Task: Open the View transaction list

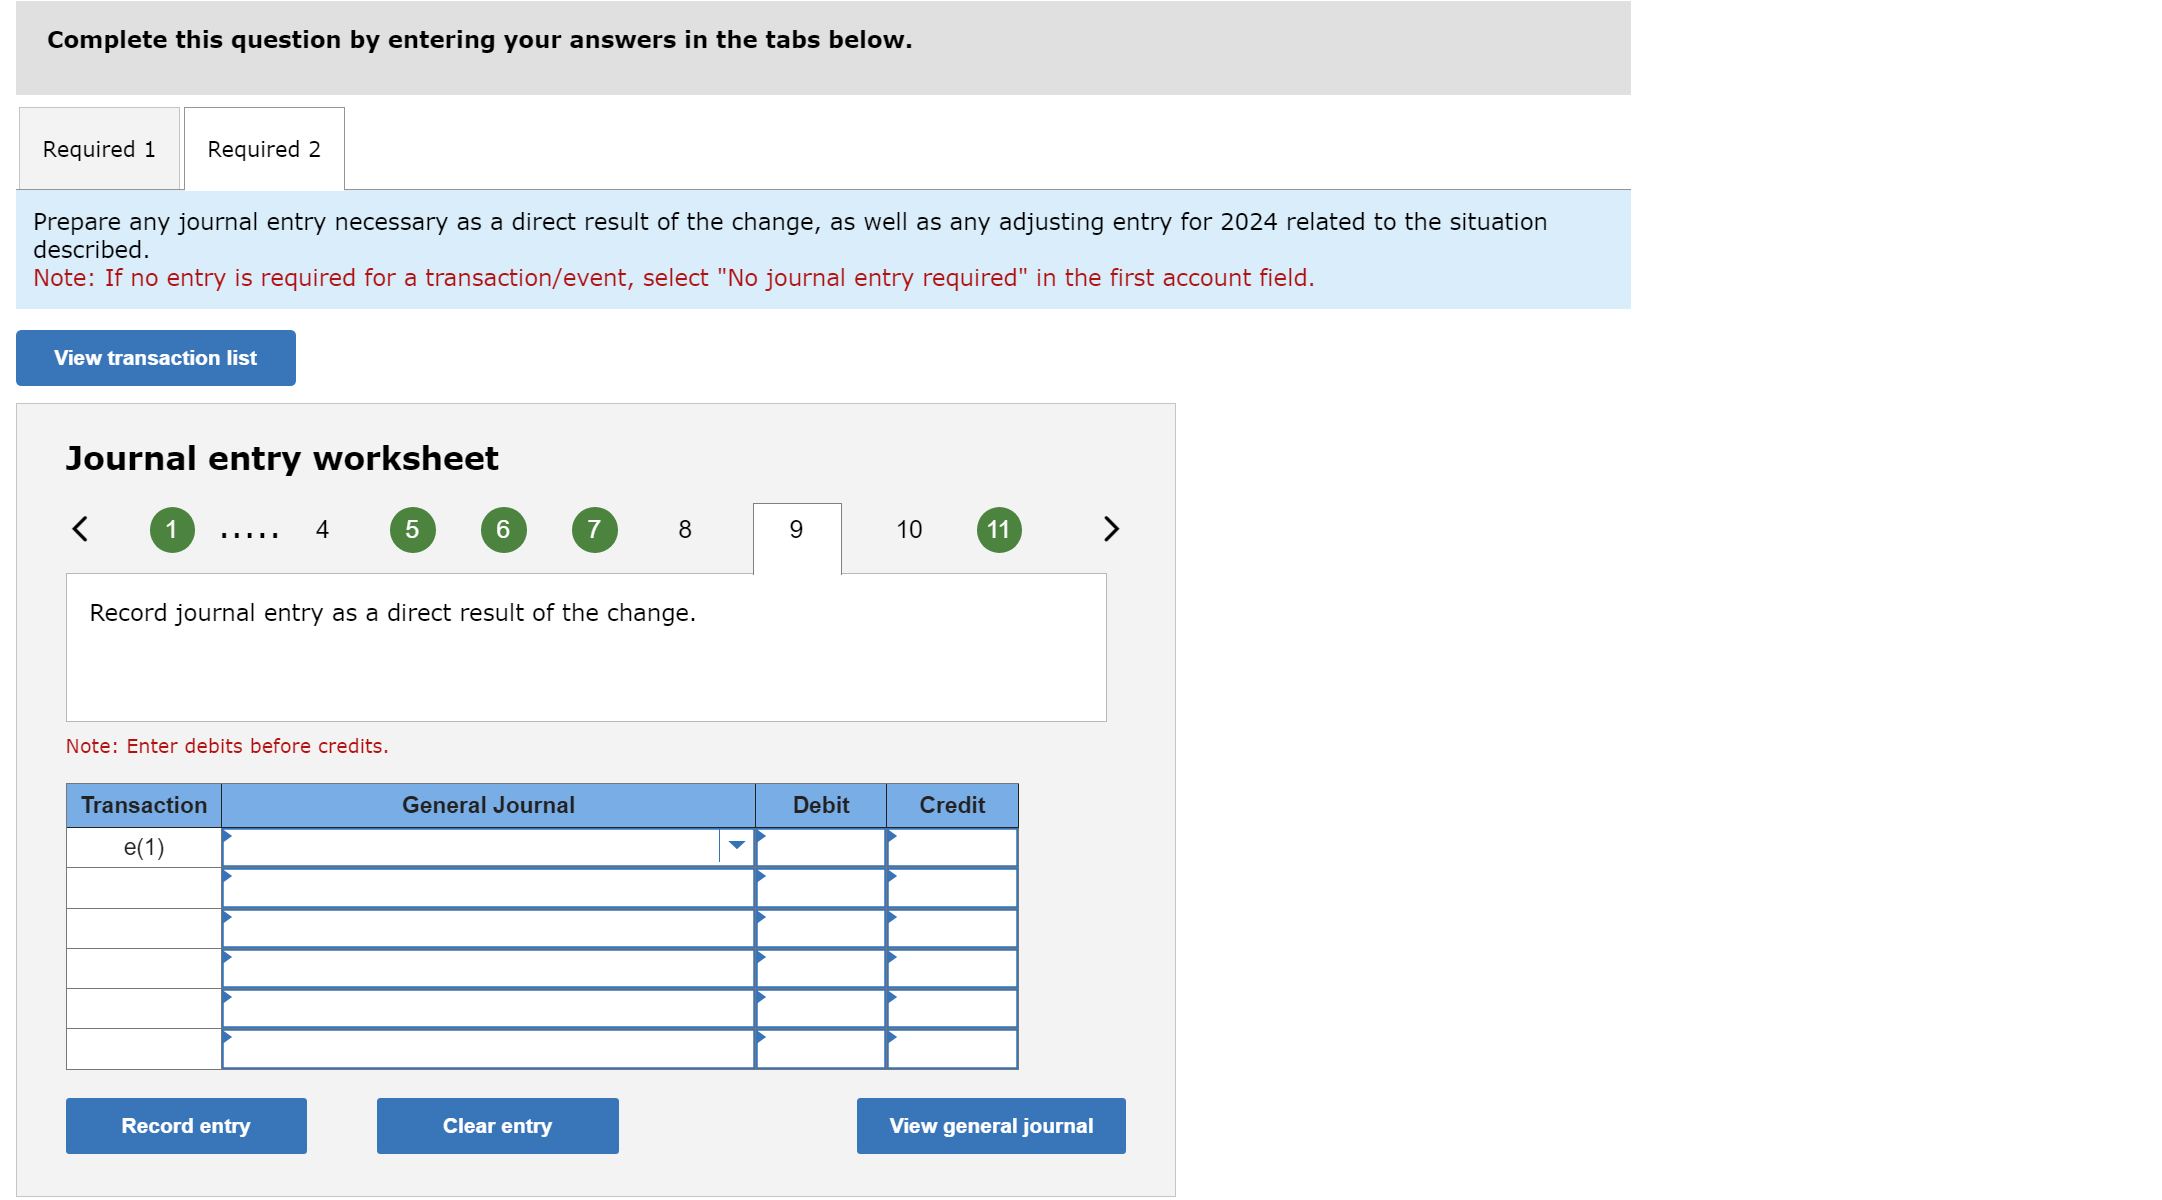Action: coord(156,358)
